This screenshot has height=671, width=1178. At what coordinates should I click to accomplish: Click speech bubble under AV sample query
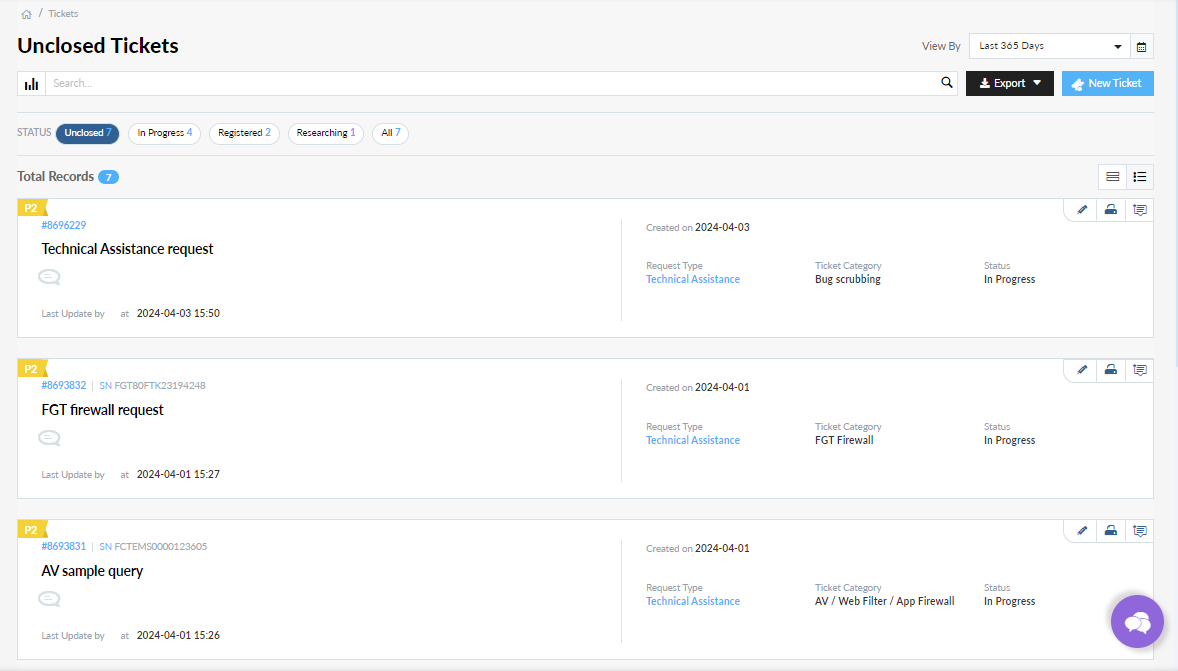tap(50, 599)
